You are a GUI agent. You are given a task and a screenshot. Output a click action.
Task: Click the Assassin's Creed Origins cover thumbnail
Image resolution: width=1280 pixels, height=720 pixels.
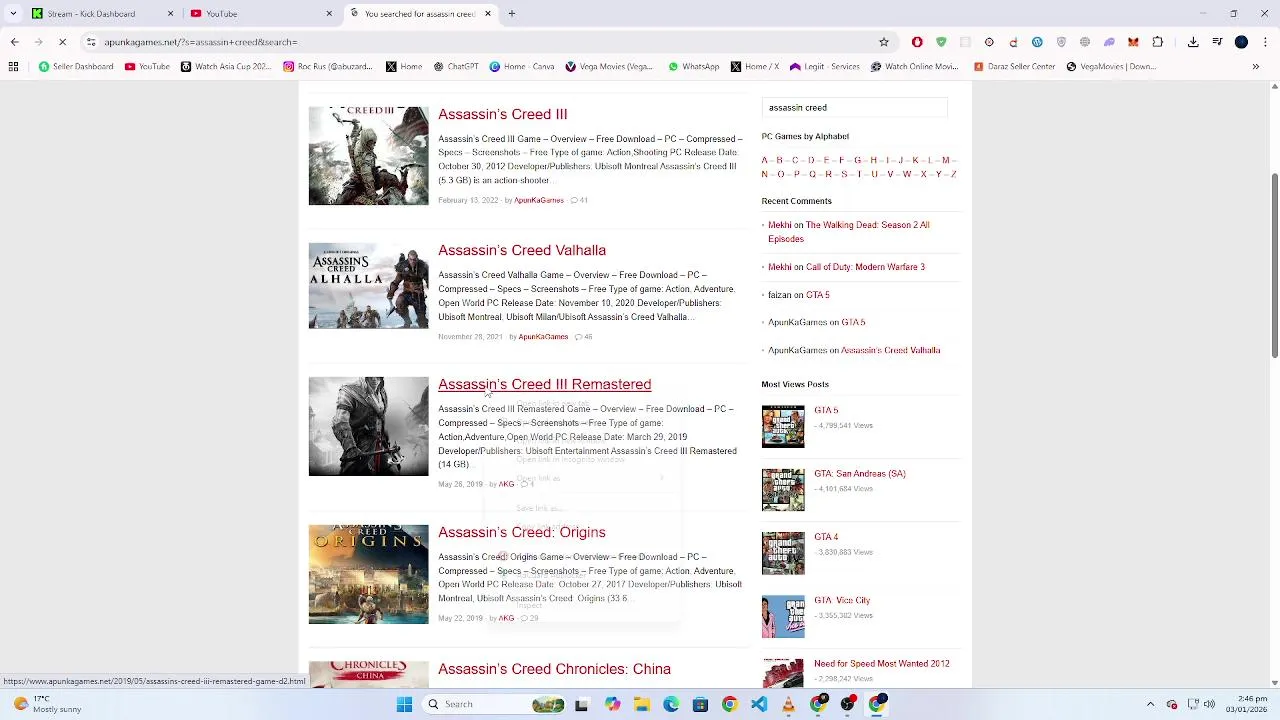[x=368, y=575]
